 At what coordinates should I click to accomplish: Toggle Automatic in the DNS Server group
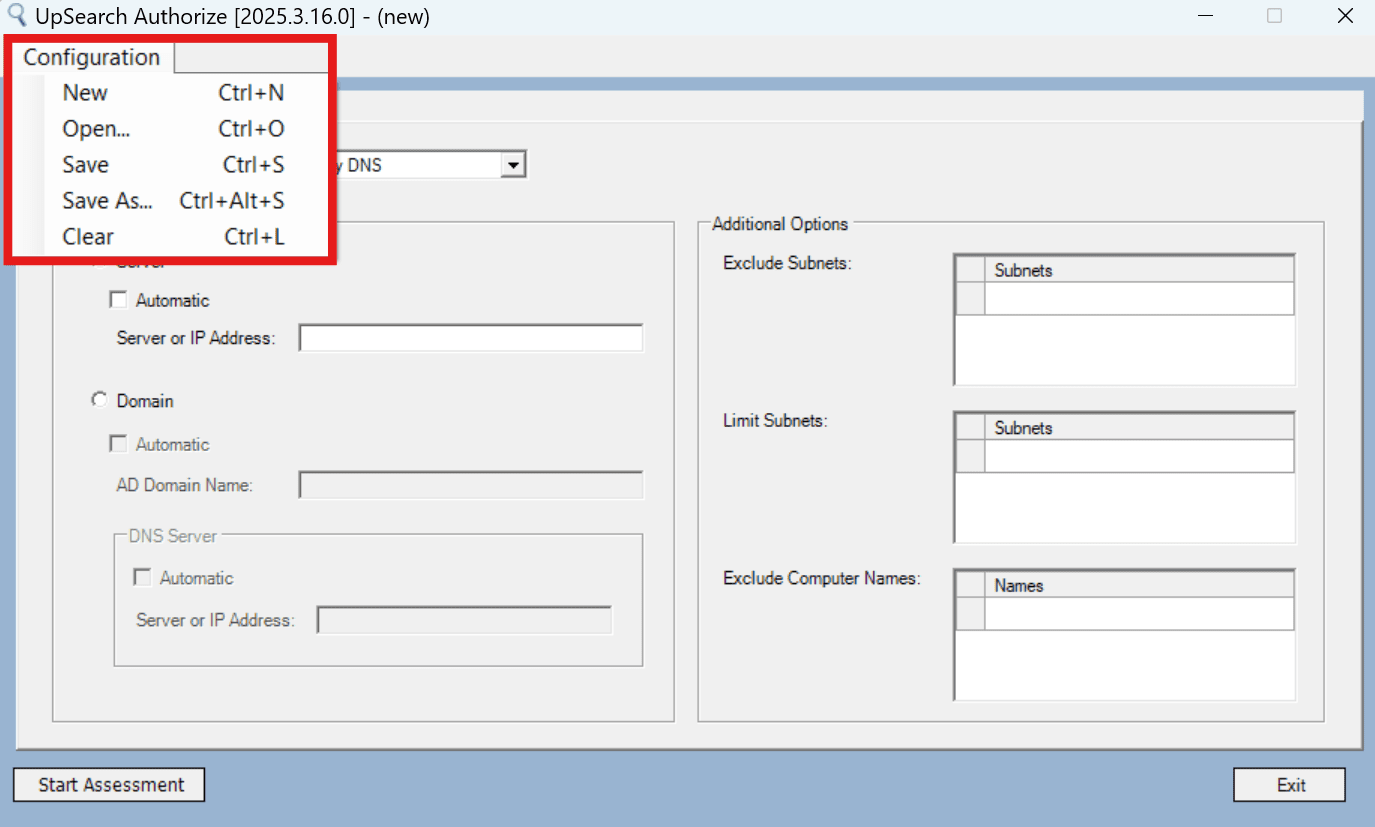coord(141,577)
